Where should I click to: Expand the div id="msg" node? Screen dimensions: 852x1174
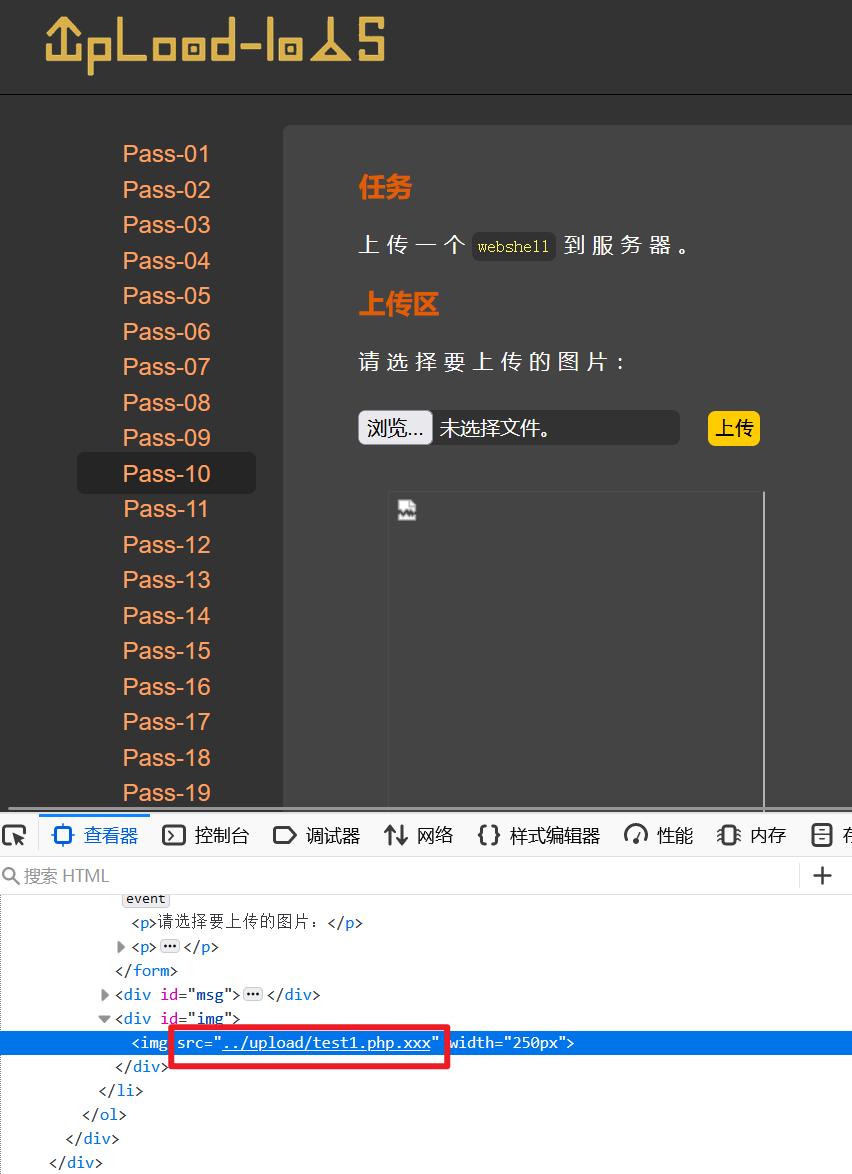(105, 995)
